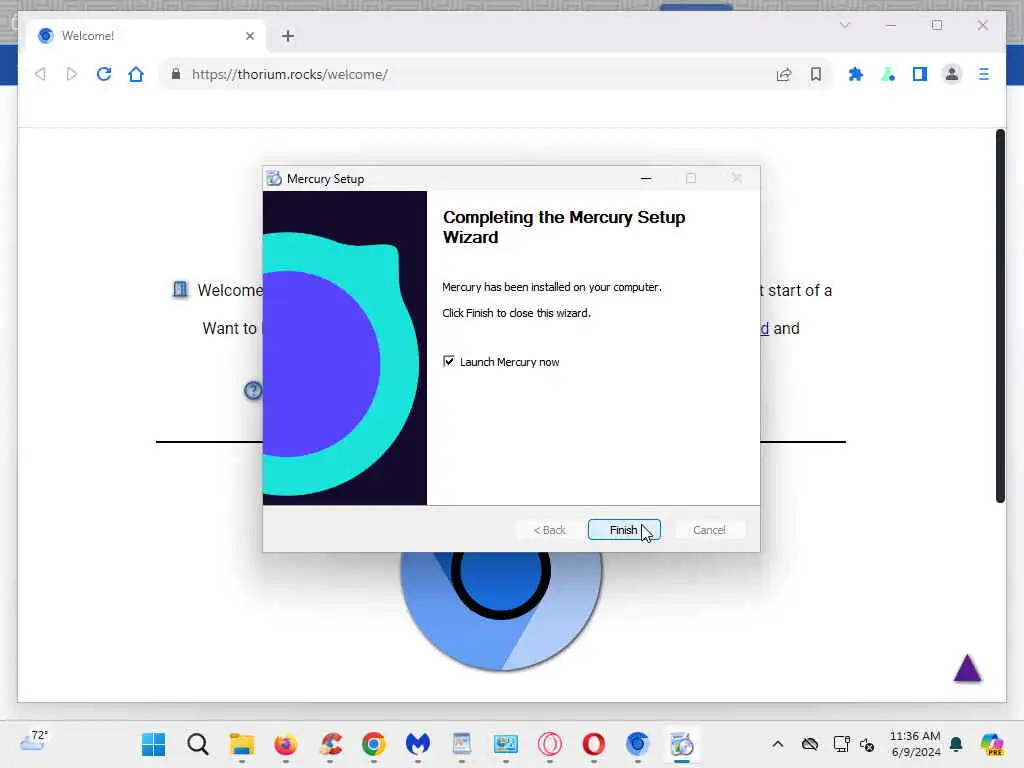
Task: Open clock showing 11:36 AM
Action: click(915, 744)
